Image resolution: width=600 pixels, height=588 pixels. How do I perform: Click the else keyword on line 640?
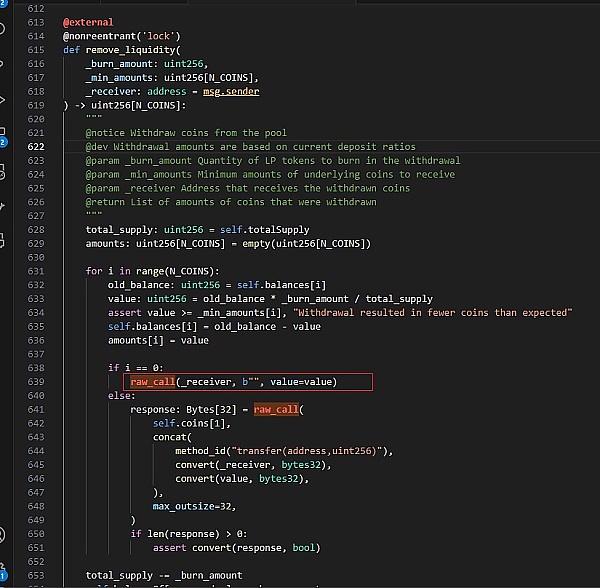point(119,396)
